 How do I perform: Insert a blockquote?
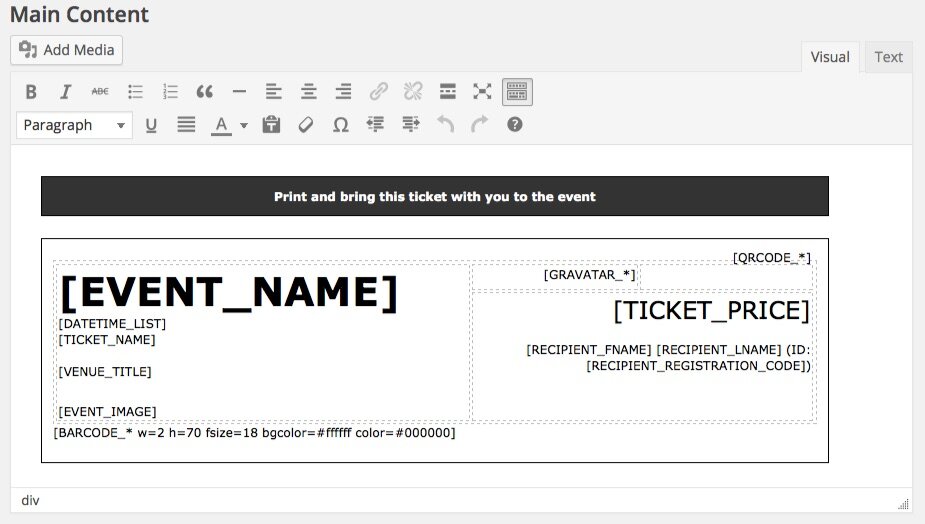coord(205,92)
